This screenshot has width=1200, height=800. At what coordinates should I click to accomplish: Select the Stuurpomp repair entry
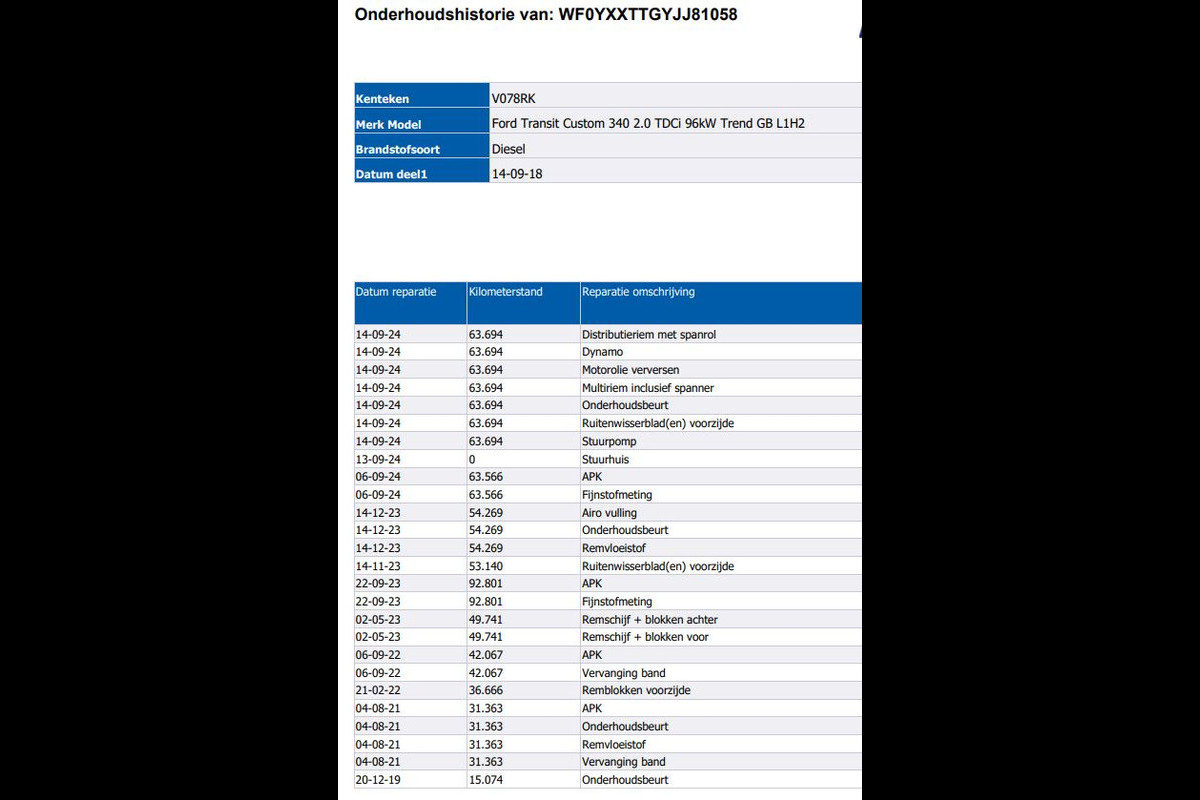(x=609, y=441)
